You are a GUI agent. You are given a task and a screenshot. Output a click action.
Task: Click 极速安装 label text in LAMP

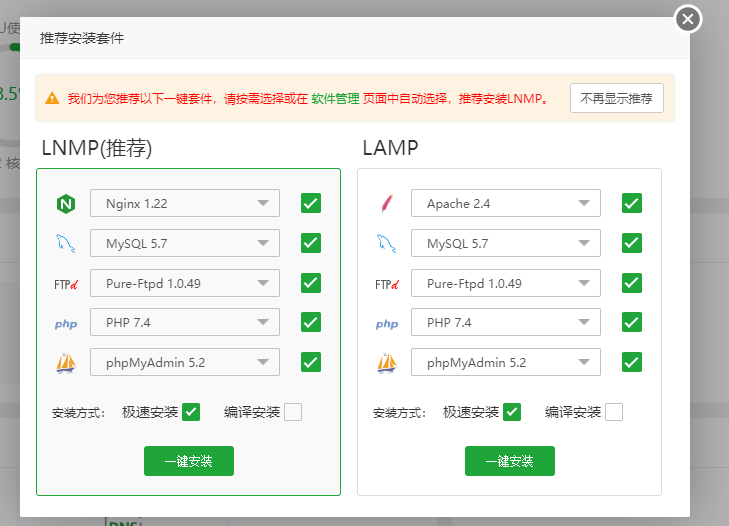point(471,412)
